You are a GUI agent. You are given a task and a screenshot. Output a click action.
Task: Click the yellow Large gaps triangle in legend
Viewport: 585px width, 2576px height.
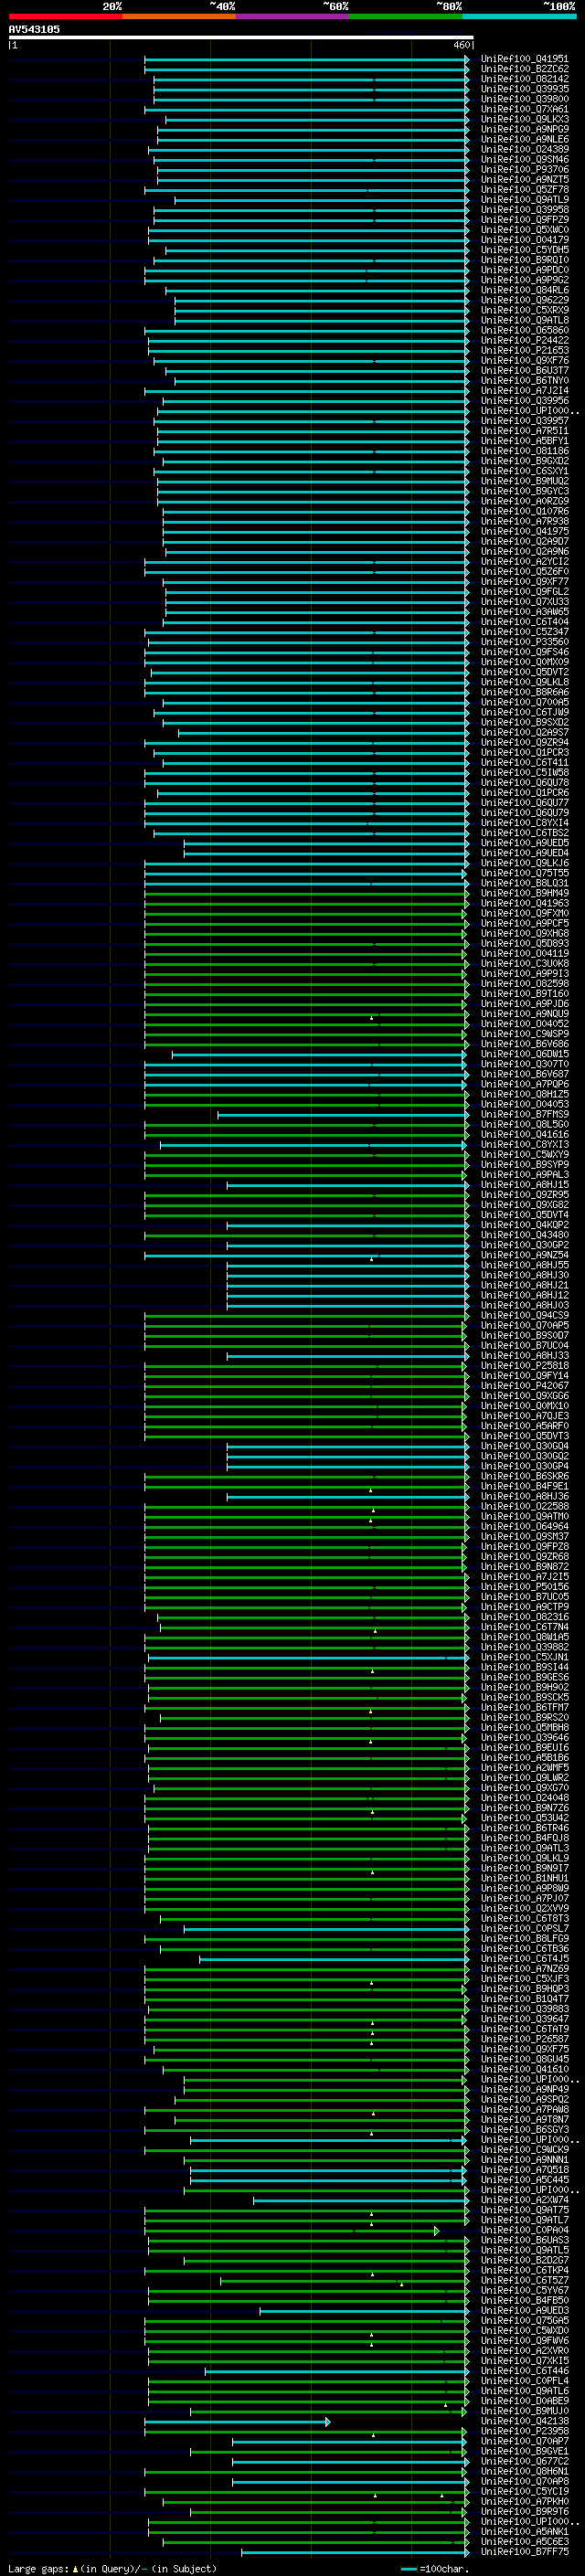coord(75,2568)
